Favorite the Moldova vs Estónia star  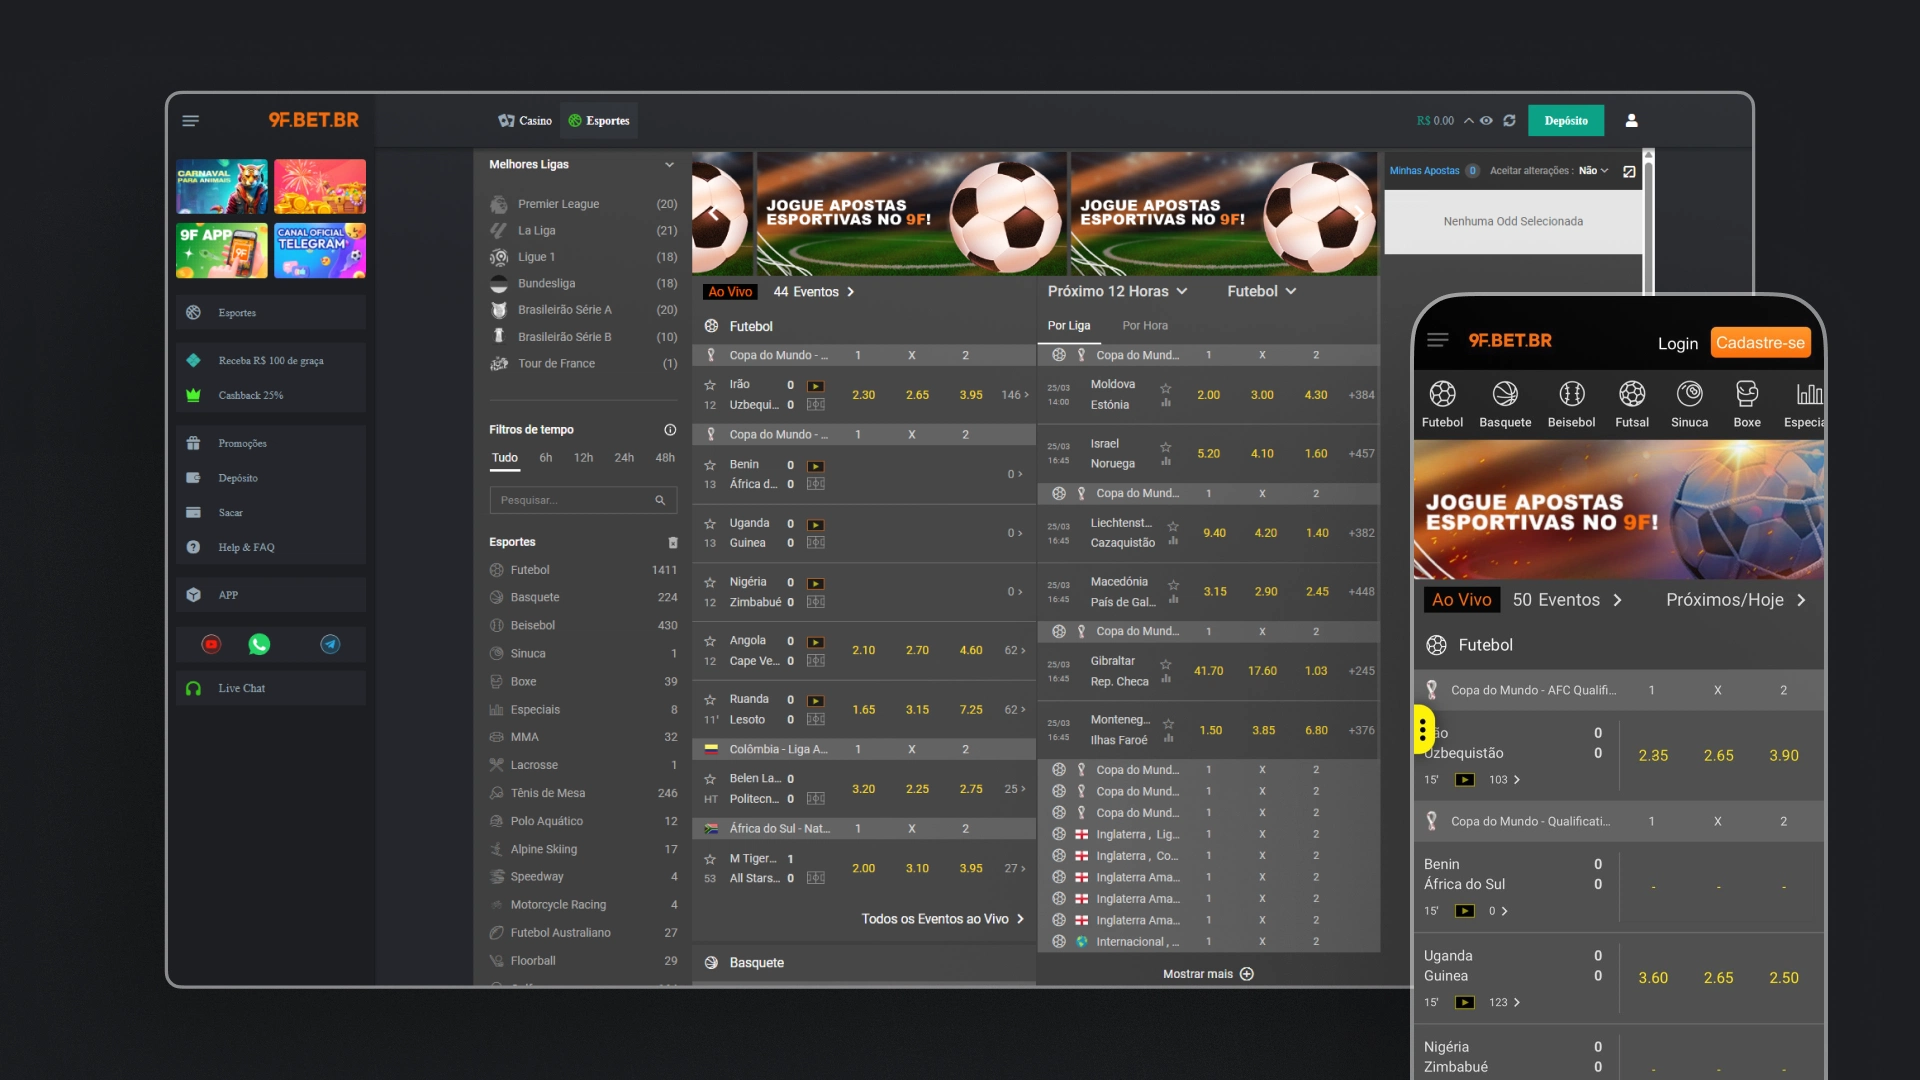pyautogui.click(x=1165, y=388)
